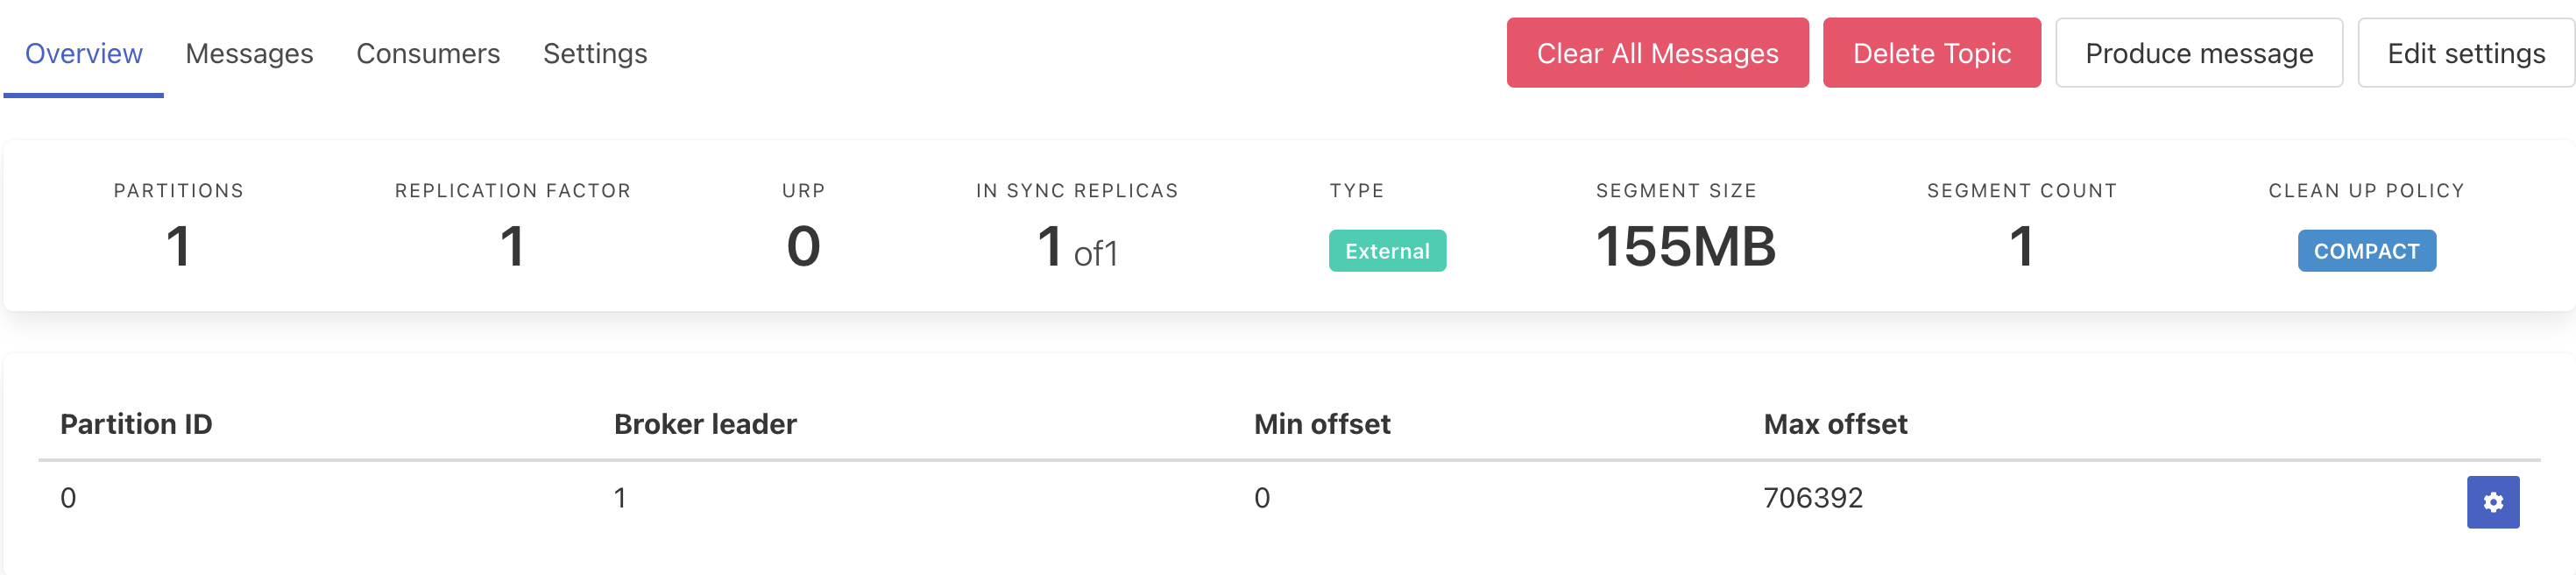2576x575 pixels.
Task: Click the Max offset column header
Action: coord(1835,424)
